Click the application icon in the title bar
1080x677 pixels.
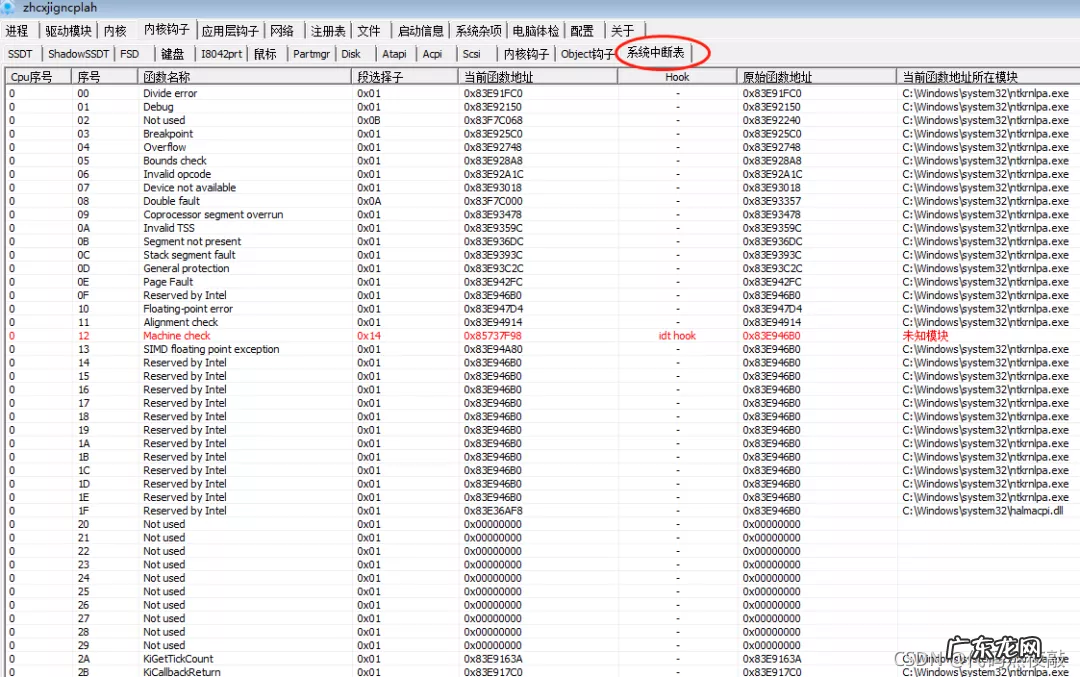pos(9,7)
